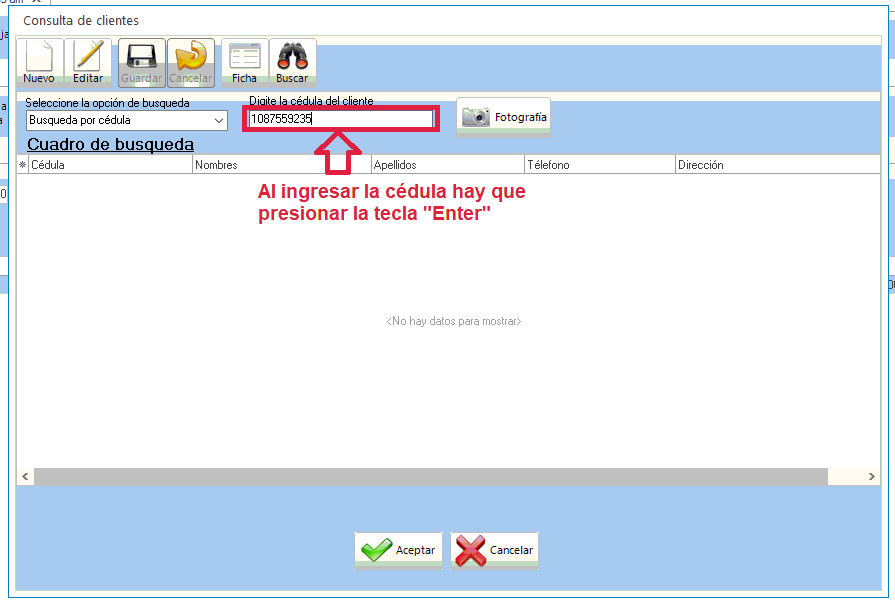Click the green check icon on Aceptar
Screen dimensions: 895x602
coord(375,550)
